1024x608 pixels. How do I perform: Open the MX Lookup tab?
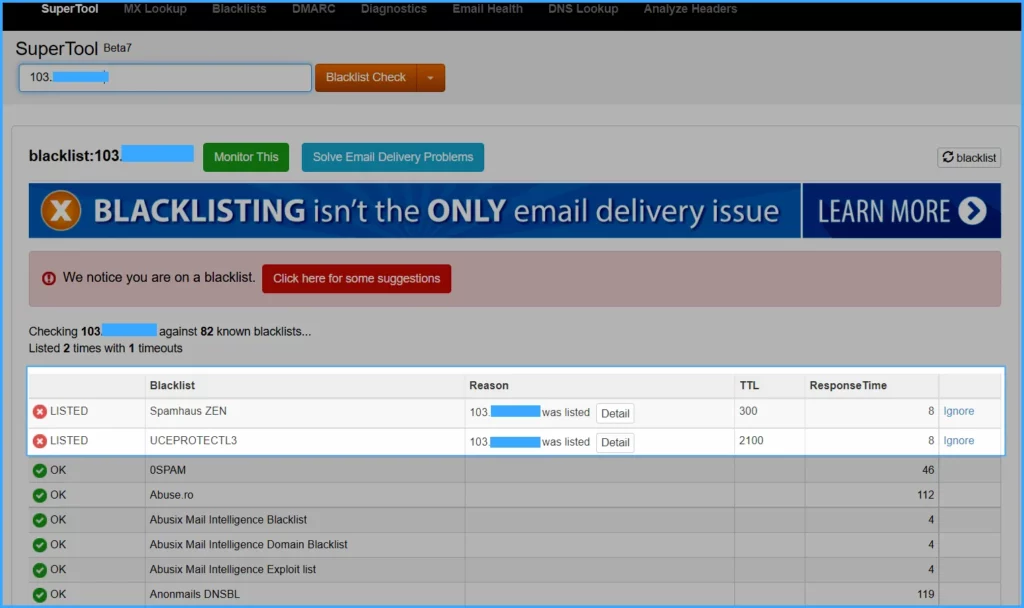(155, 9)
